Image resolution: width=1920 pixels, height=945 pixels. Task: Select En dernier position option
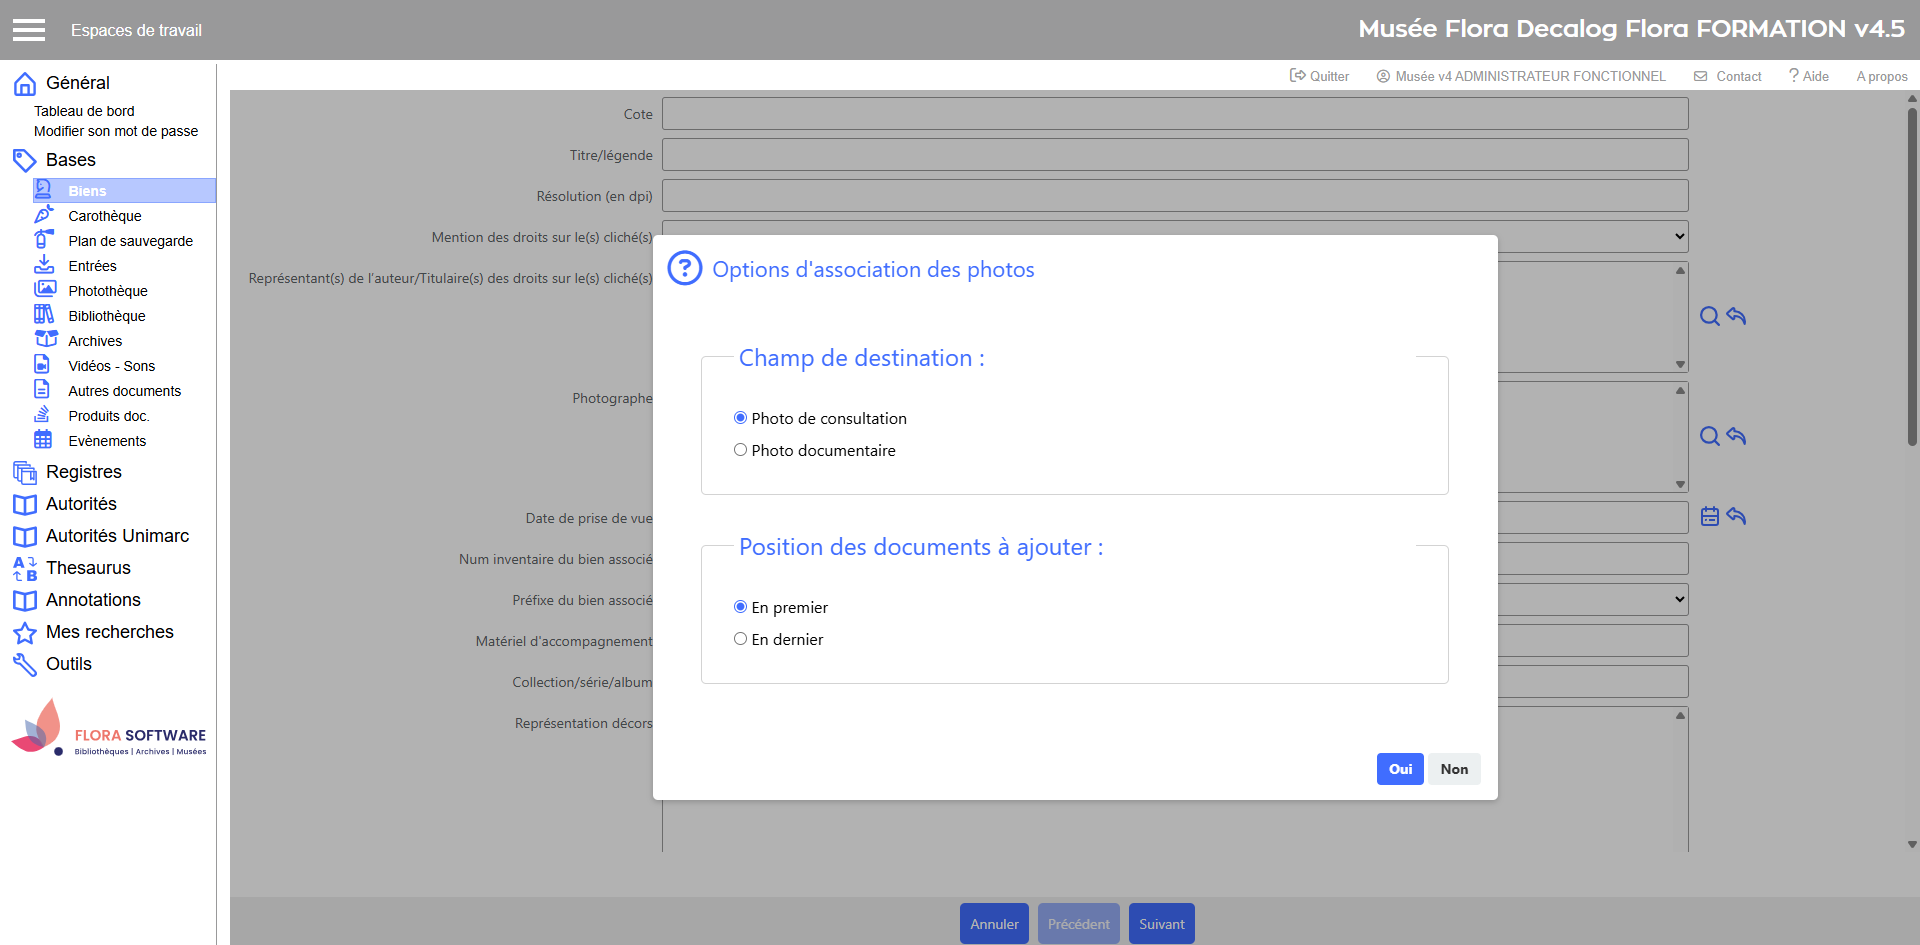click(x=741, y=639)
